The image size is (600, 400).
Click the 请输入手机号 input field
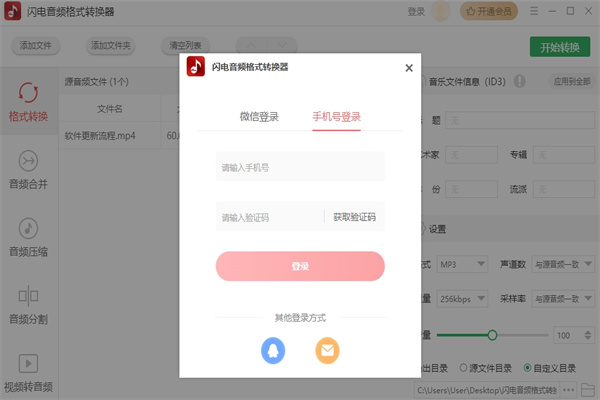[x=300, y=167]
